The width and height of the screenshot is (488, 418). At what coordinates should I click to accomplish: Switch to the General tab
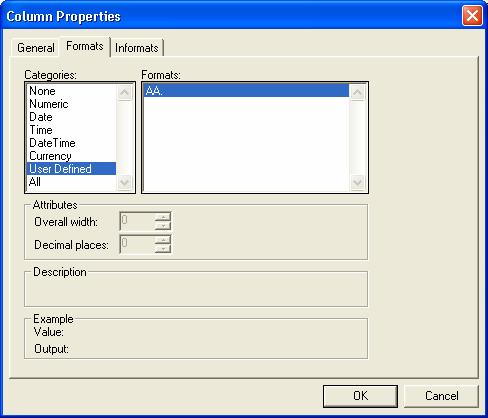tap(36, 48)
